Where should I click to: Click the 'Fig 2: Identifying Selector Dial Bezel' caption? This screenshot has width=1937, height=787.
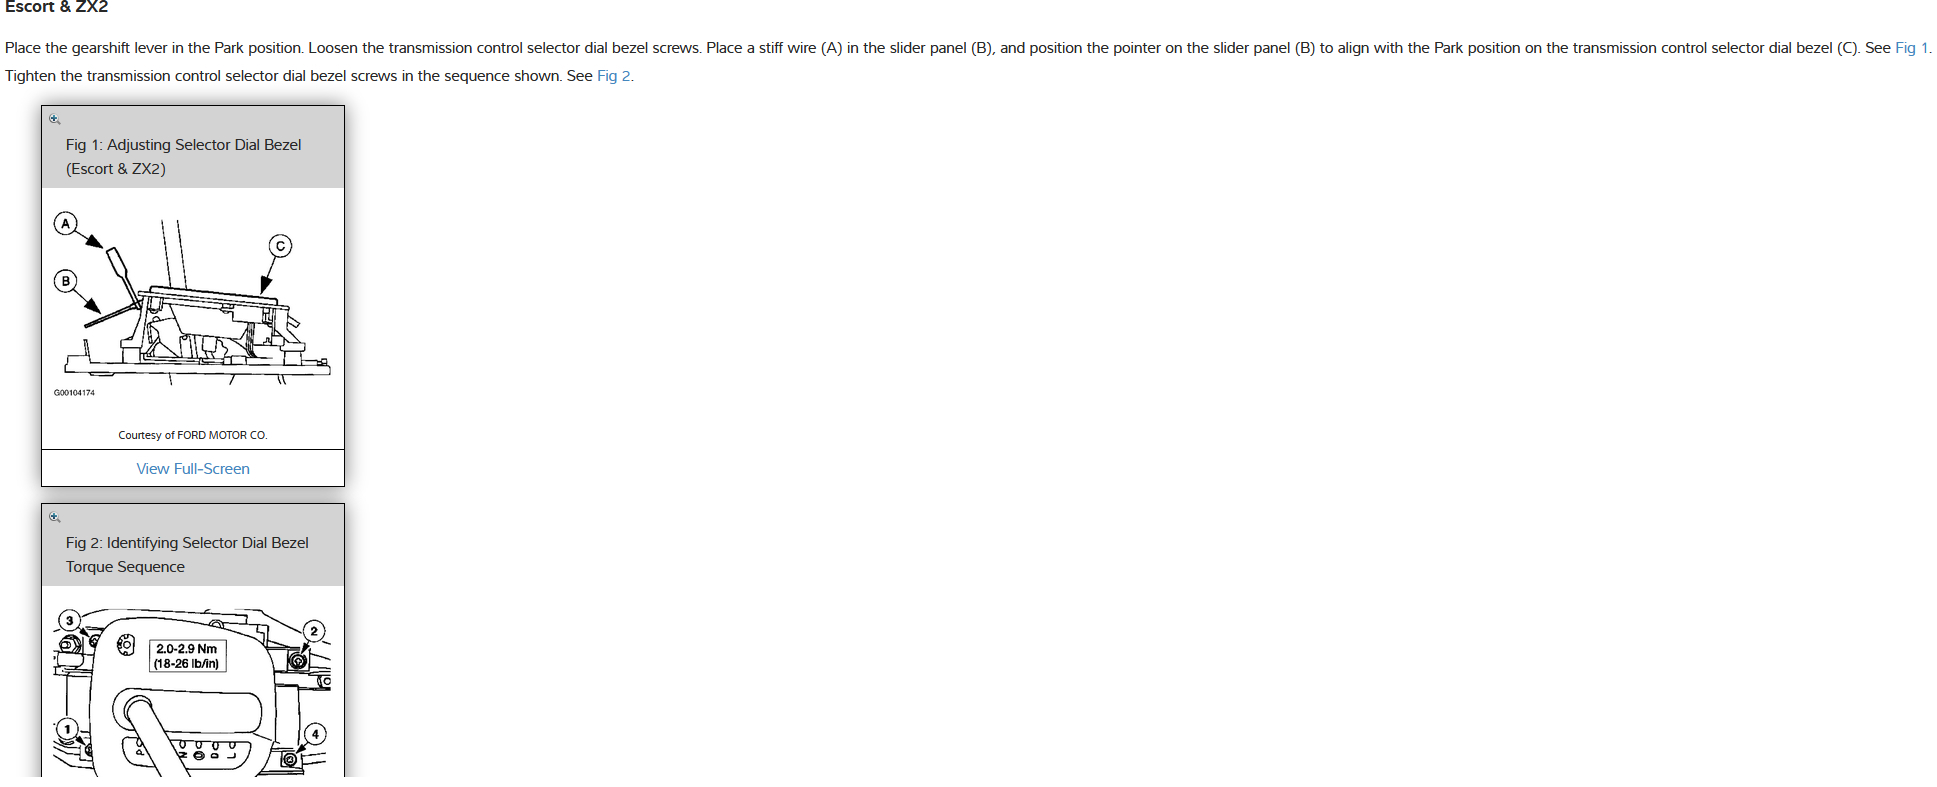(187, 543)
